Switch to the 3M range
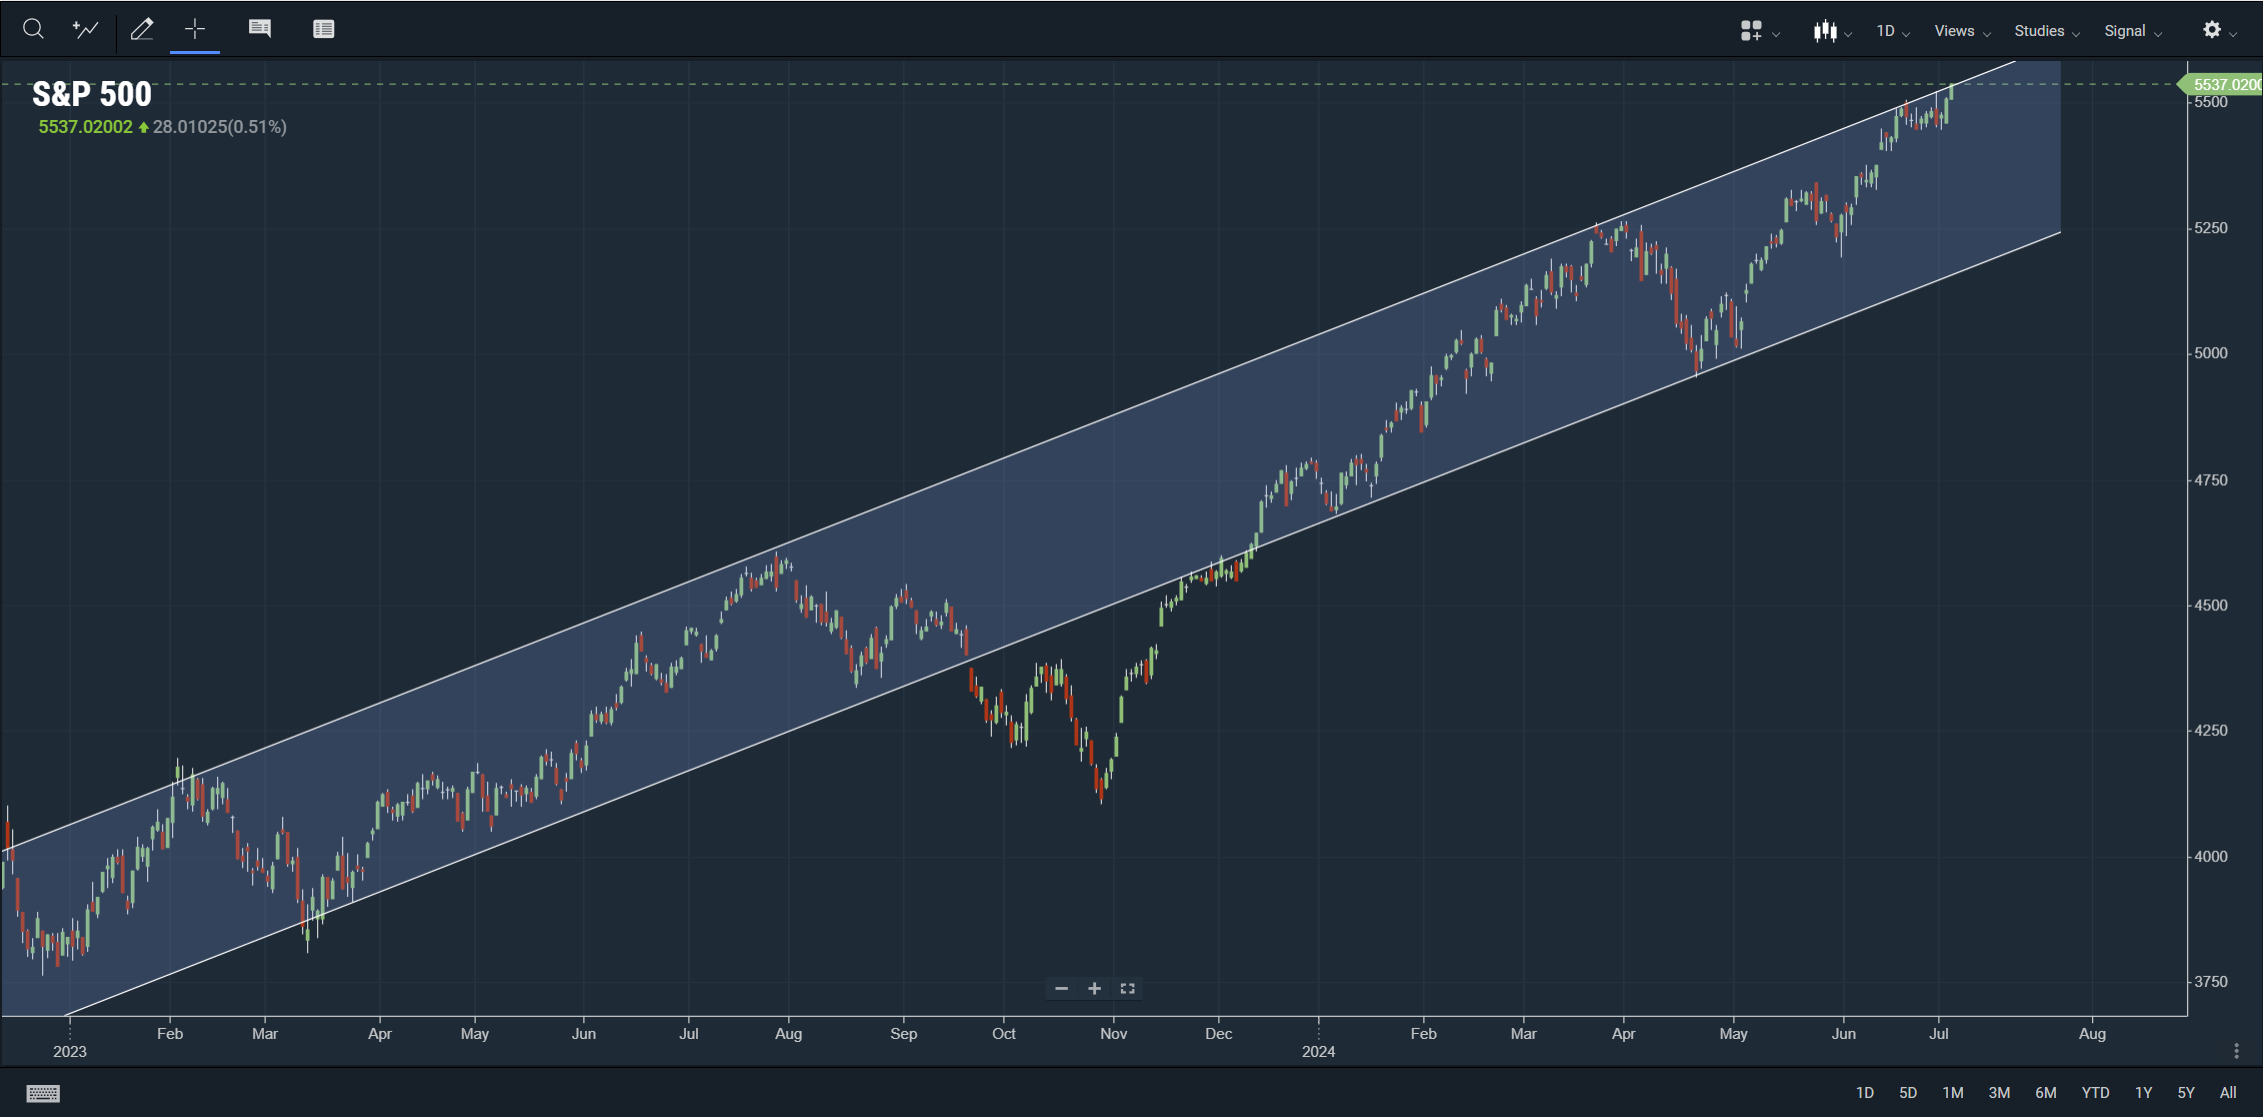 tap(1999, 1093)
